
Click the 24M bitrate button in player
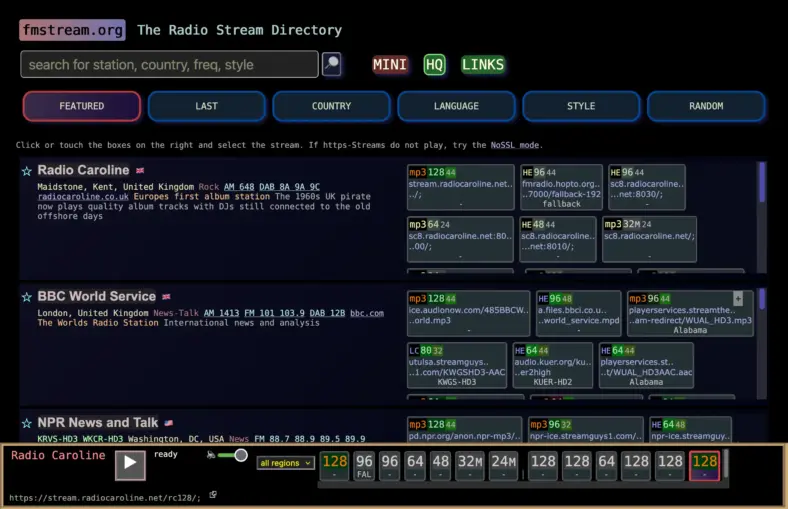tap(504, 465)
